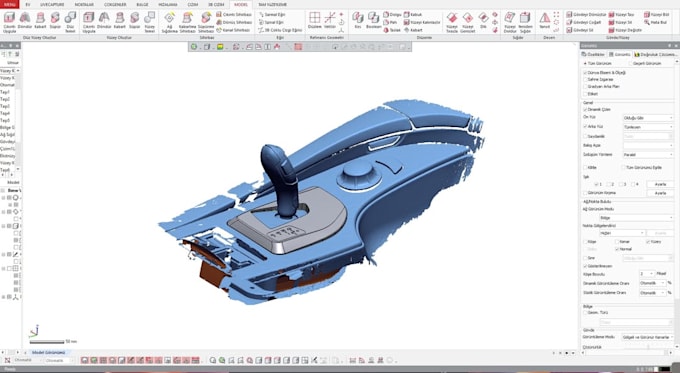
Task: Switch to the NOKTALAR ribbon tab
Action: 84,4
